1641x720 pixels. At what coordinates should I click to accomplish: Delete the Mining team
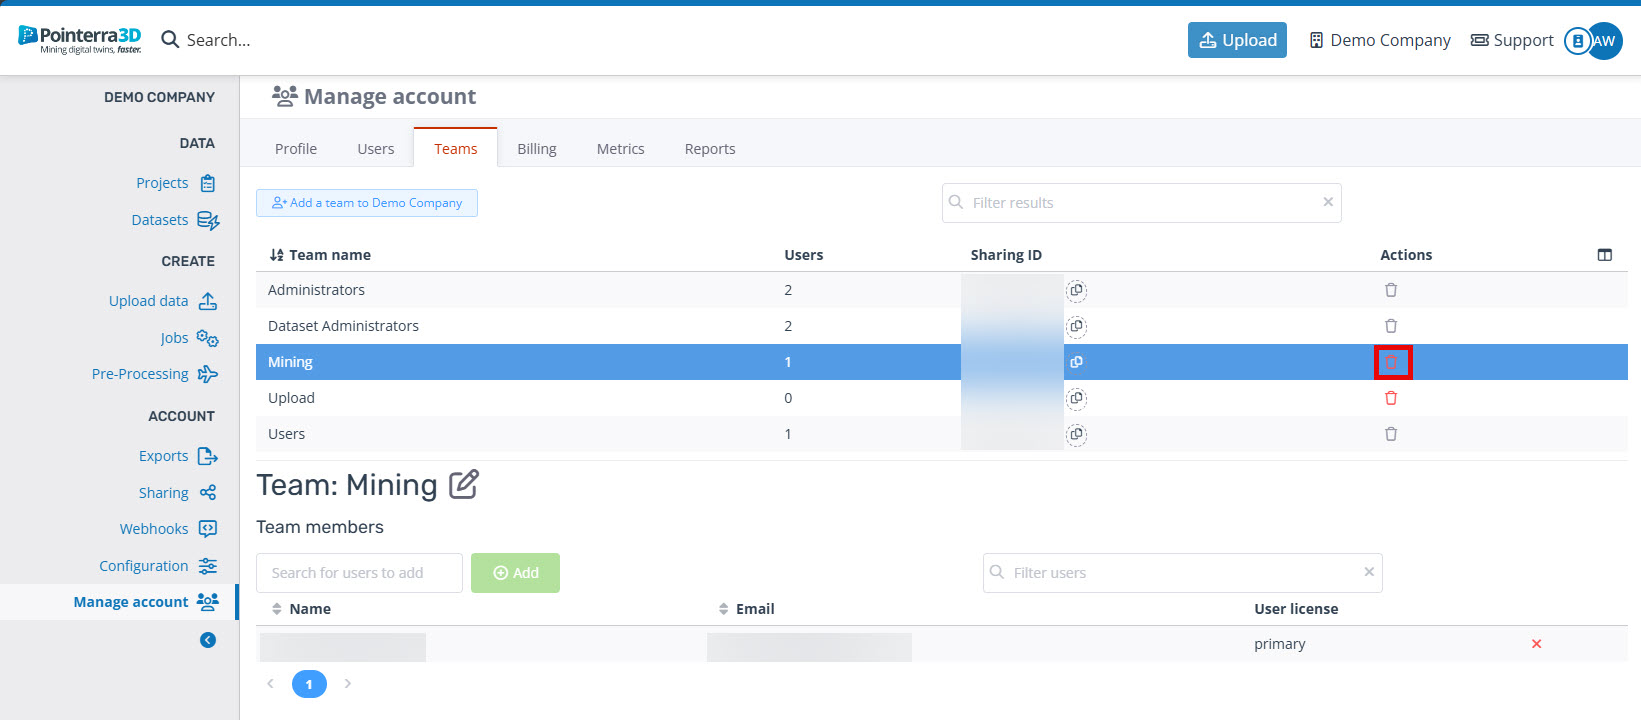click(x=1391, y=362)
